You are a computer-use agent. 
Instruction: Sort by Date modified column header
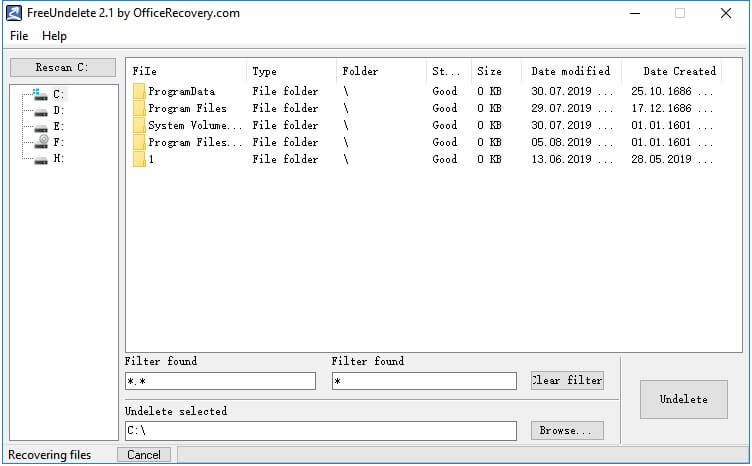click(x=571, y=71)
